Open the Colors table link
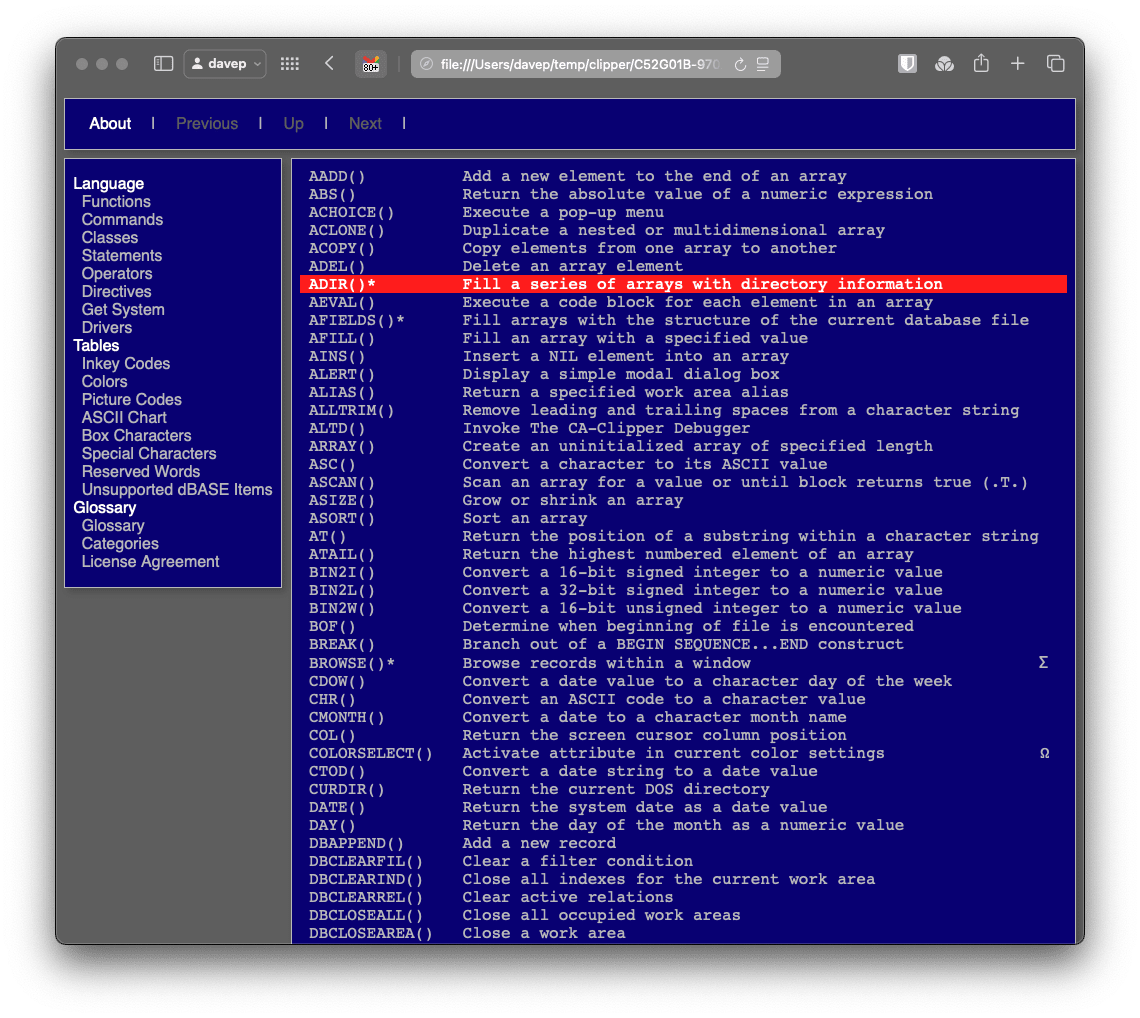The width and height of the screenshot is (1140, 1018). (104, 382)
